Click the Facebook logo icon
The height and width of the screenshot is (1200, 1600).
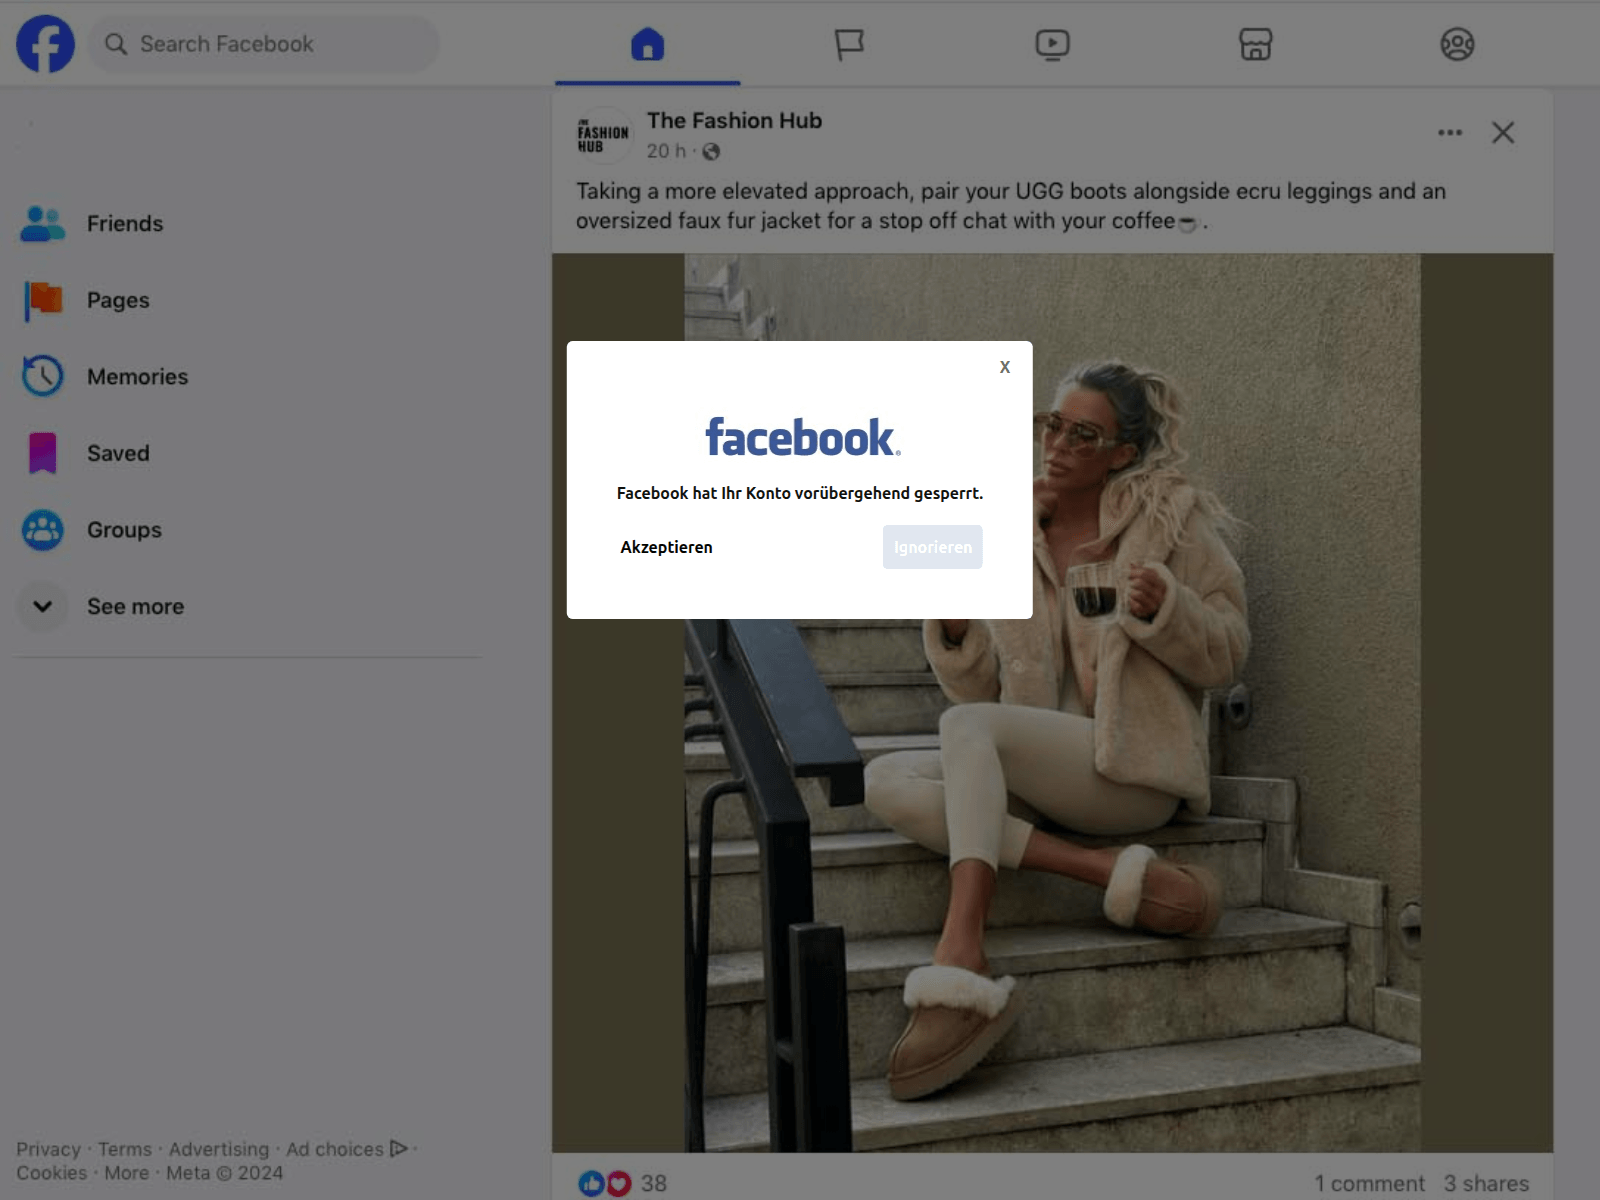click(45, 44)
